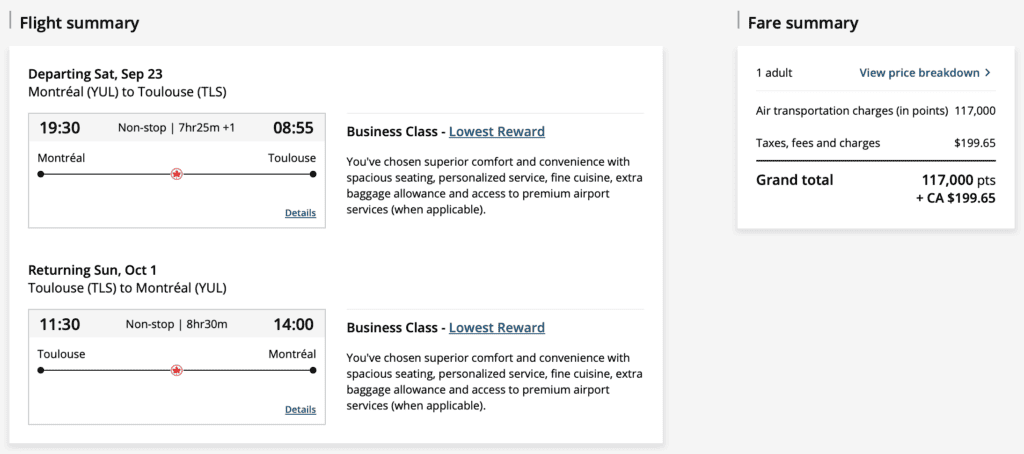Open Details for the Montréal to Toulouse flight
This screenshot has height=454, width=1024.
pyautogui.click(x=300, y=213)
